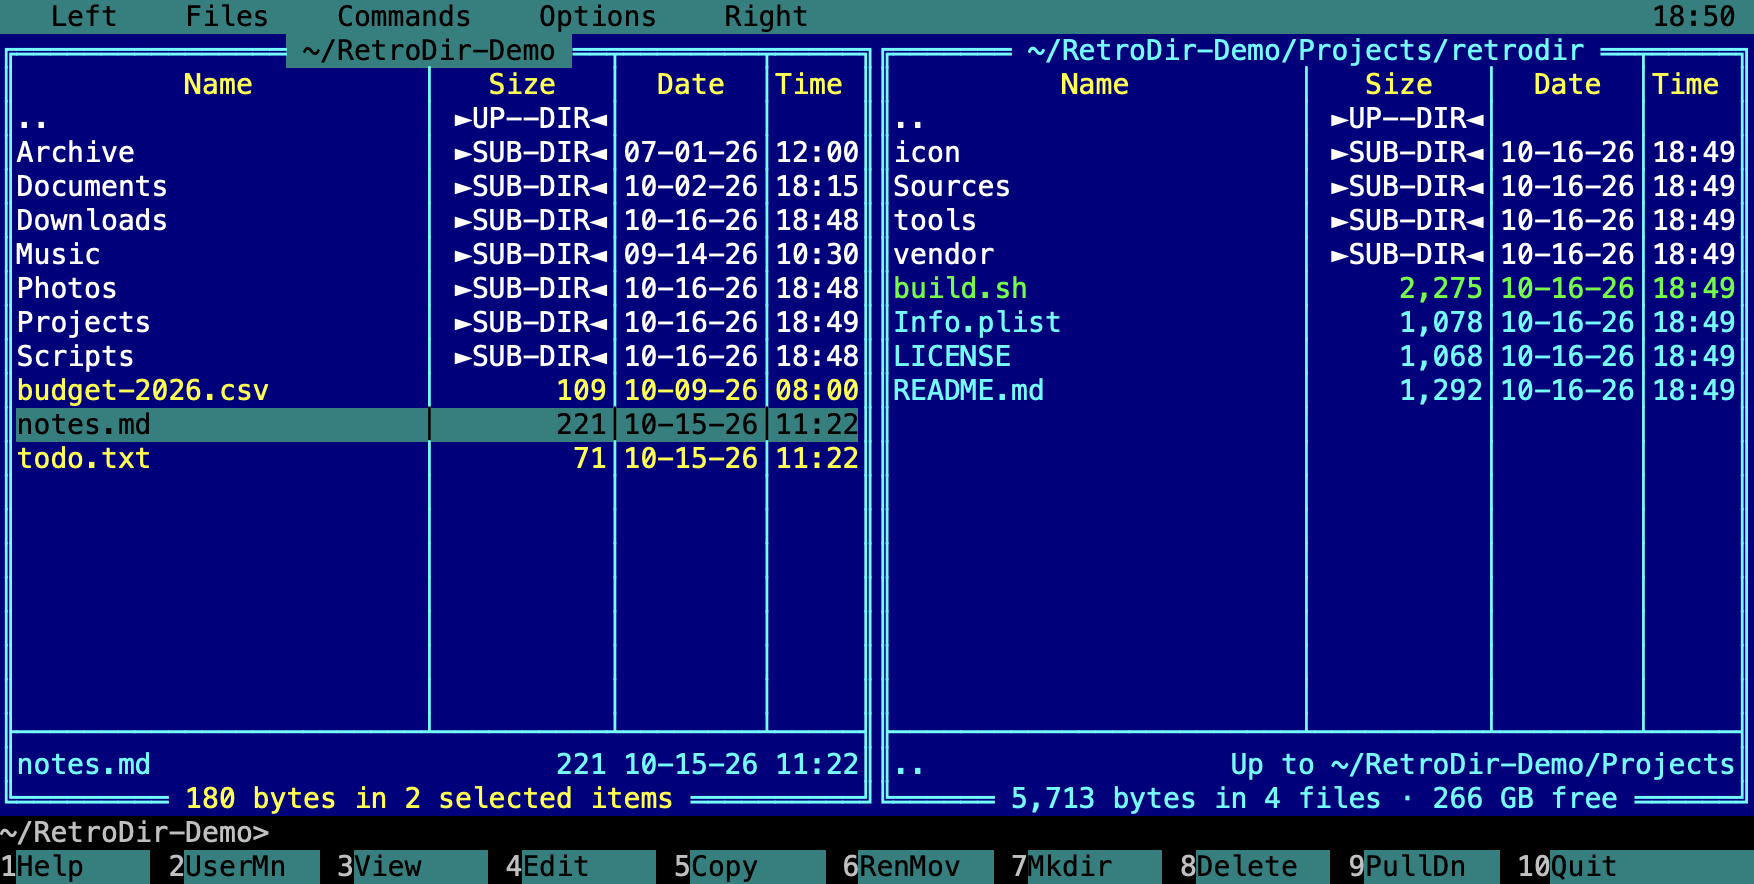The height and width of the screenshot is (884, 1754).
Task: Click the right panel Date column header
Action: click(1567, 84)
